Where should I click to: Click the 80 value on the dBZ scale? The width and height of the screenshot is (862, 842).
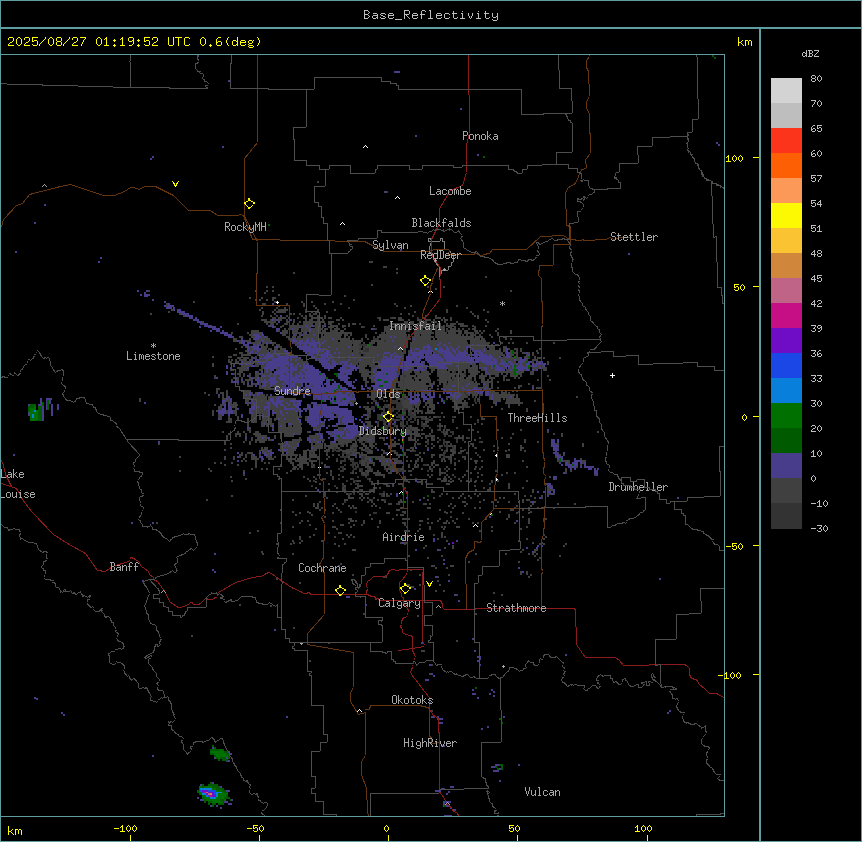(816, 79)
